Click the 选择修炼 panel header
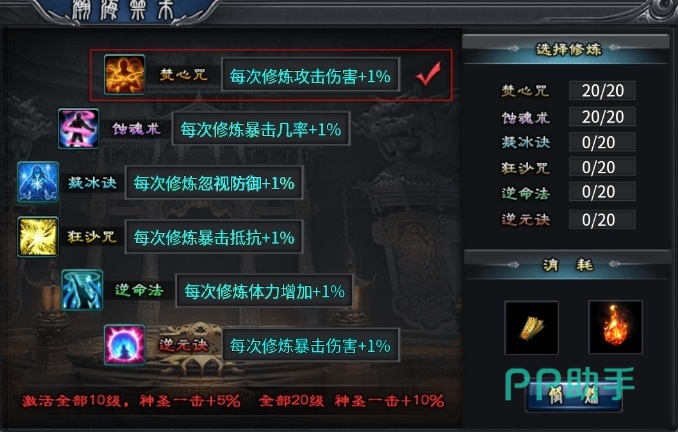 566,48
